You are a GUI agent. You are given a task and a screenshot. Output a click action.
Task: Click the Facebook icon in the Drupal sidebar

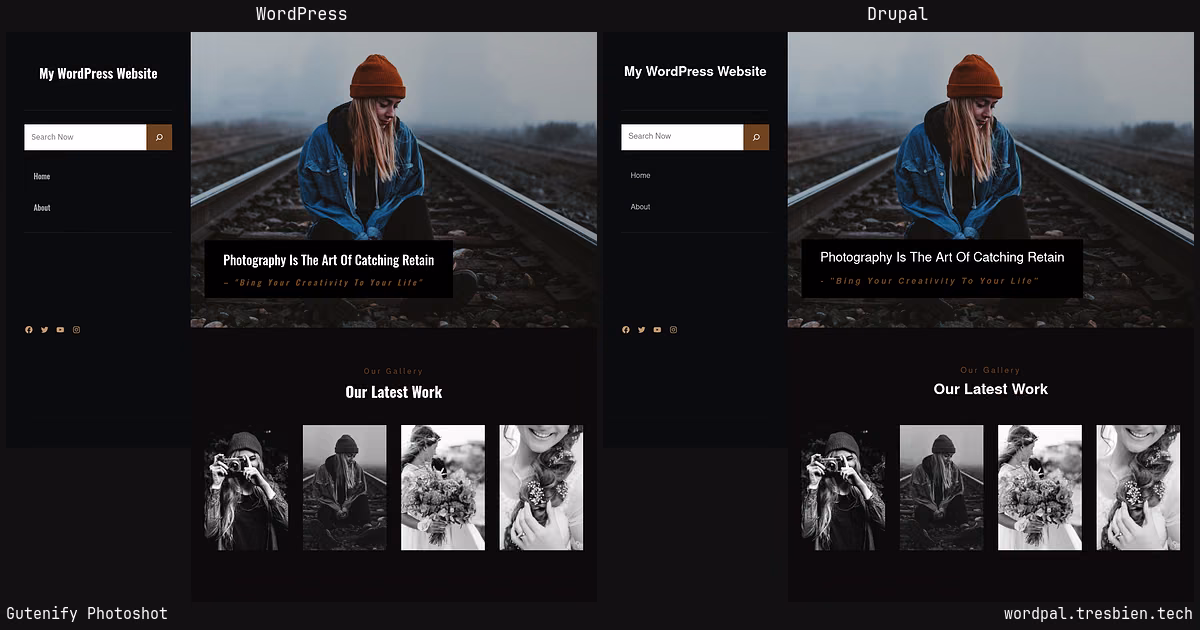click(626, 330)
